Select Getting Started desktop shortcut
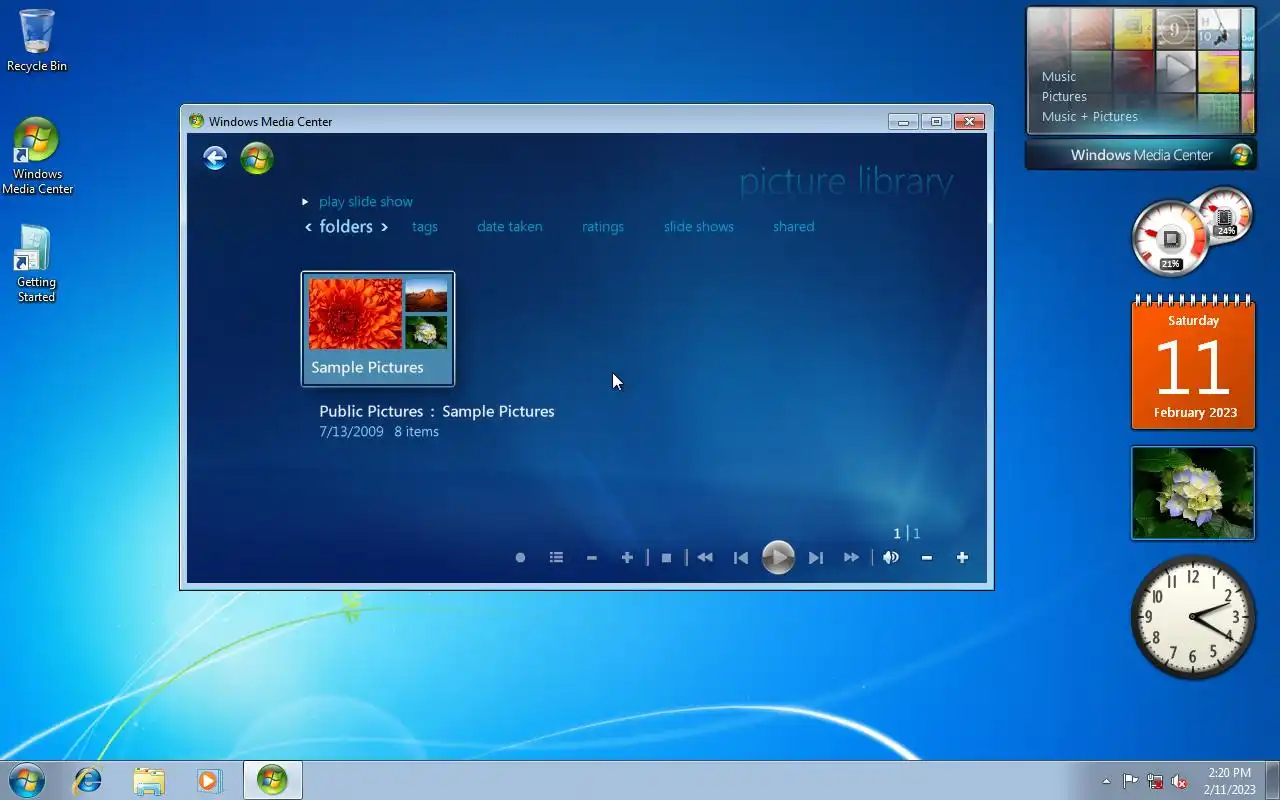 pyautogui.click(x=36, y=264)
